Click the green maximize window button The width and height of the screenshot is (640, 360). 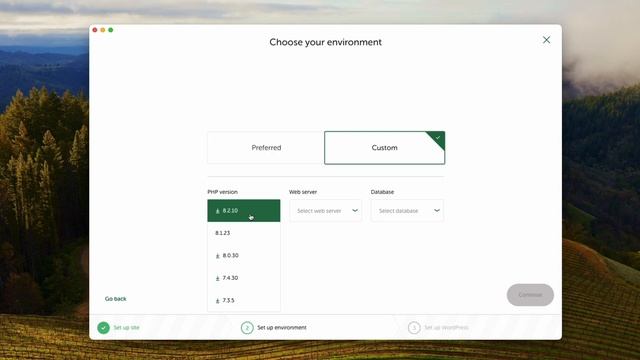click(110, 30)
